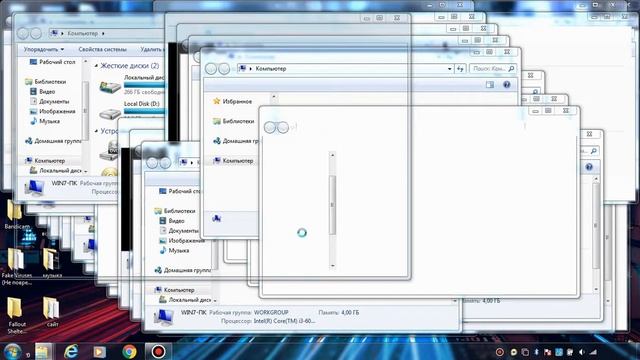Open Музыка in bottom-left window

(174, 251)
